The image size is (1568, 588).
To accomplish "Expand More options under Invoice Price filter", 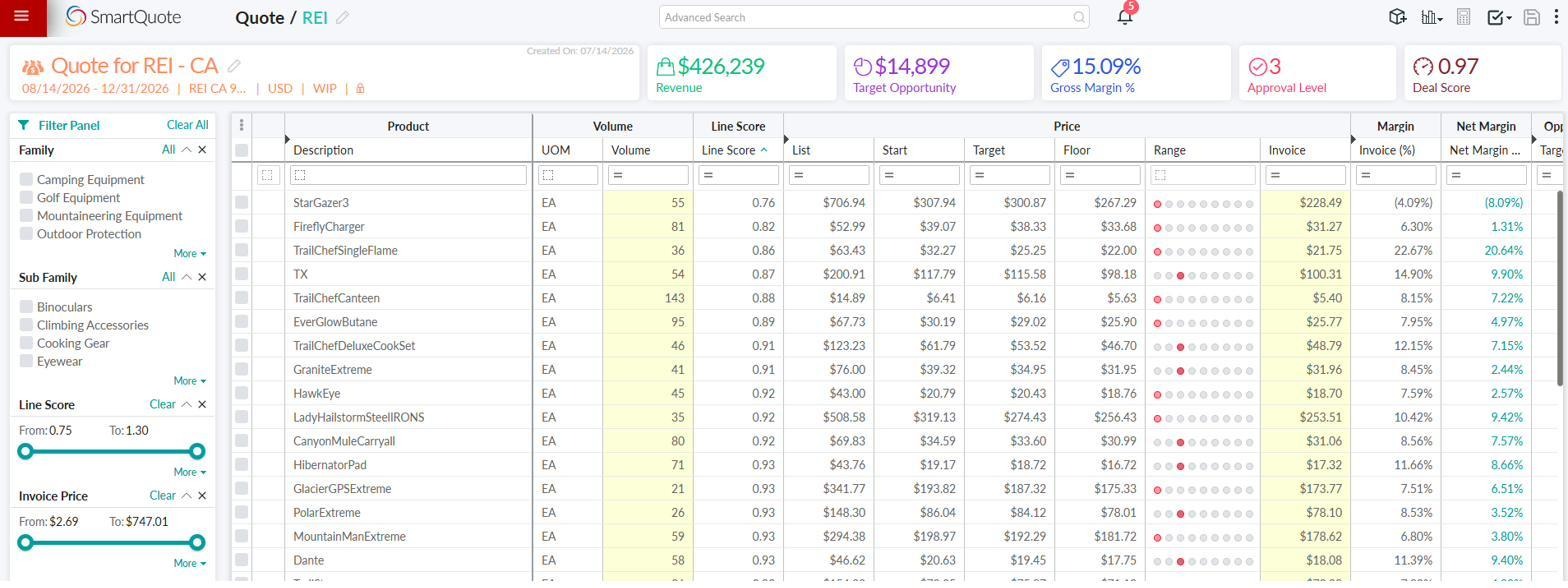I will pyautogui.click(x=189, y=562).
